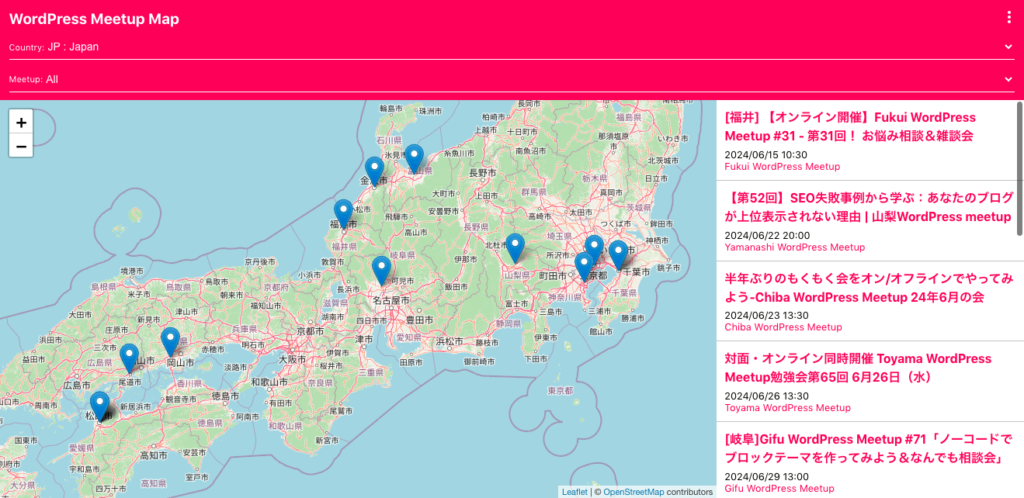
Task: Click the date 2024/06/29 13:00
Action: point(767,476)
